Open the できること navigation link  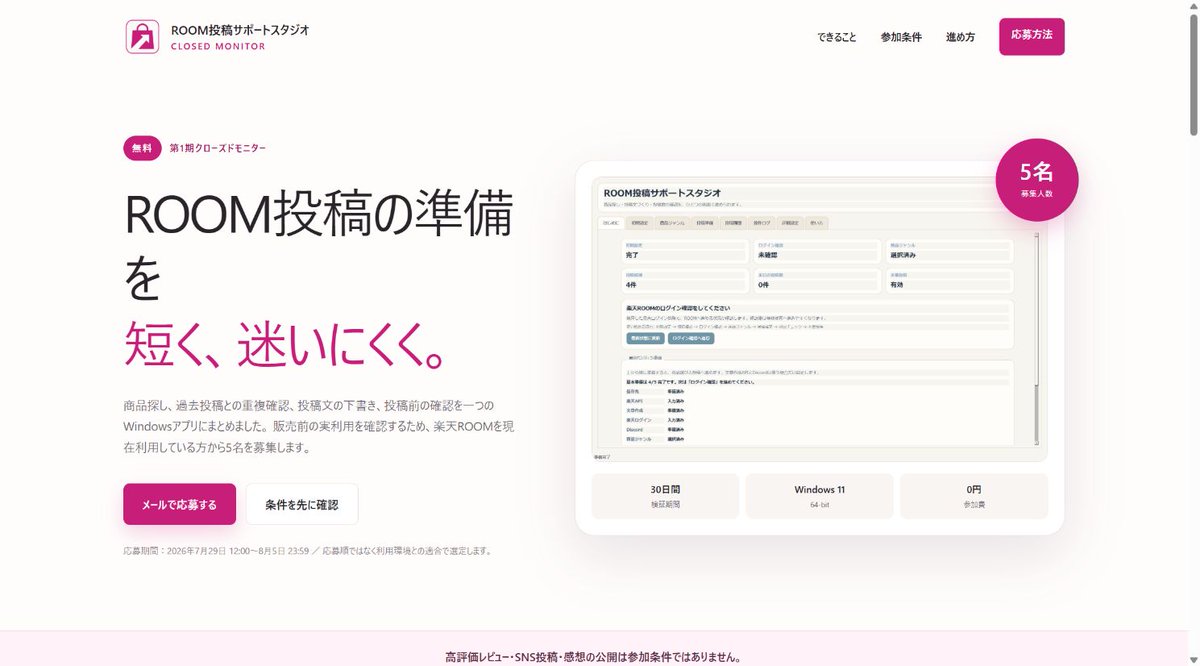pos(836,37)
